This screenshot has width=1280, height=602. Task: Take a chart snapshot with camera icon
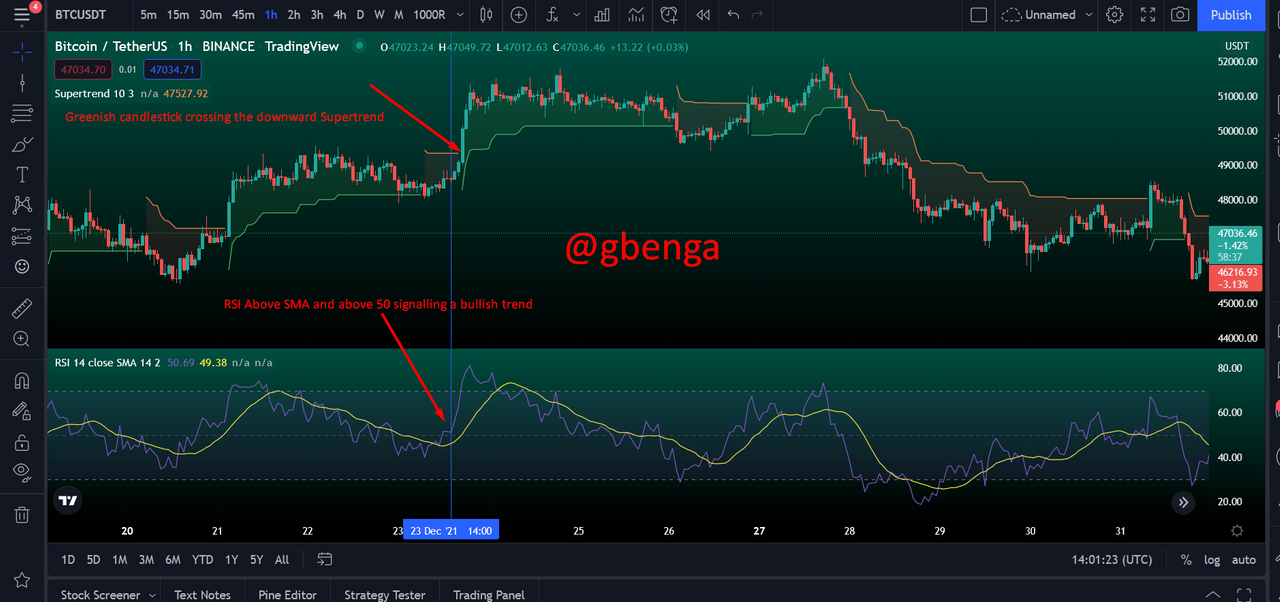1181,15
